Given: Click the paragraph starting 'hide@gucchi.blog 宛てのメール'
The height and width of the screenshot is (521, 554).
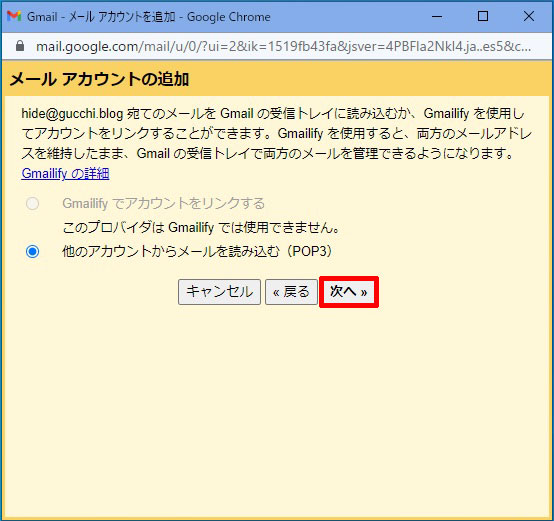Looking at the screenshot, I should tap(277, 134).
